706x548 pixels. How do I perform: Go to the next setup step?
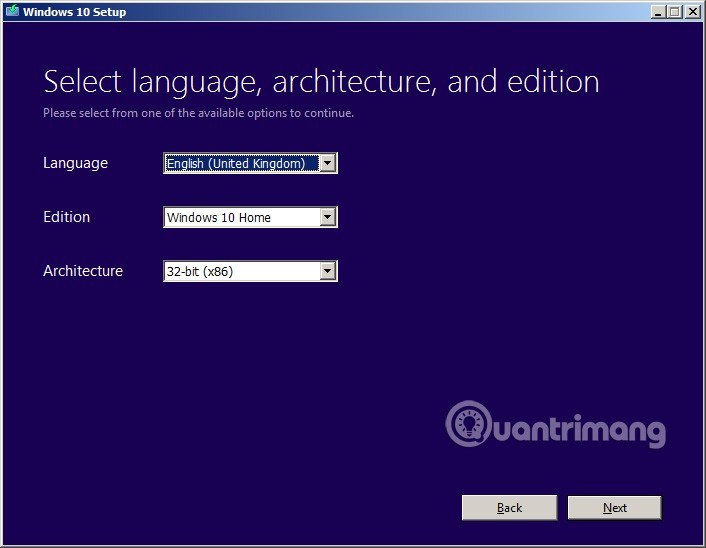click(615, 508)
